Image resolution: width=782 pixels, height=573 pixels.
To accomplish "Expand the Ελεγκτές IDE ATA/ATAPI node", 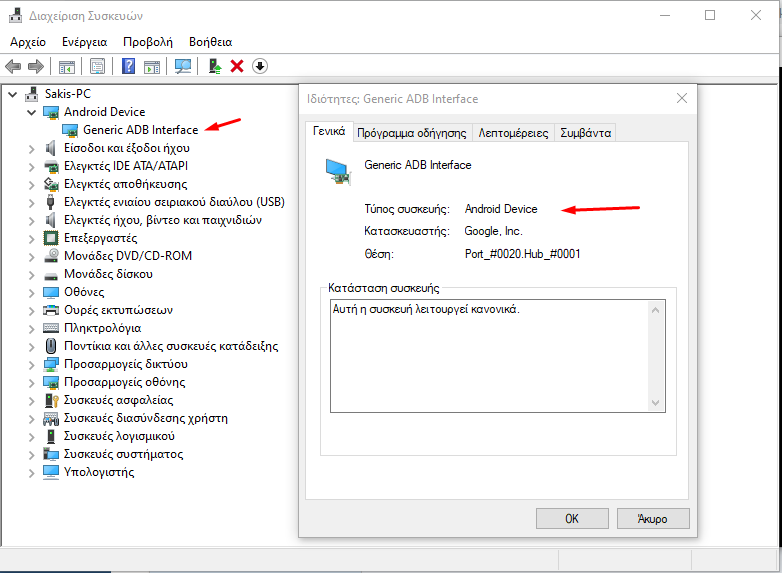I will tap(31, 166).
